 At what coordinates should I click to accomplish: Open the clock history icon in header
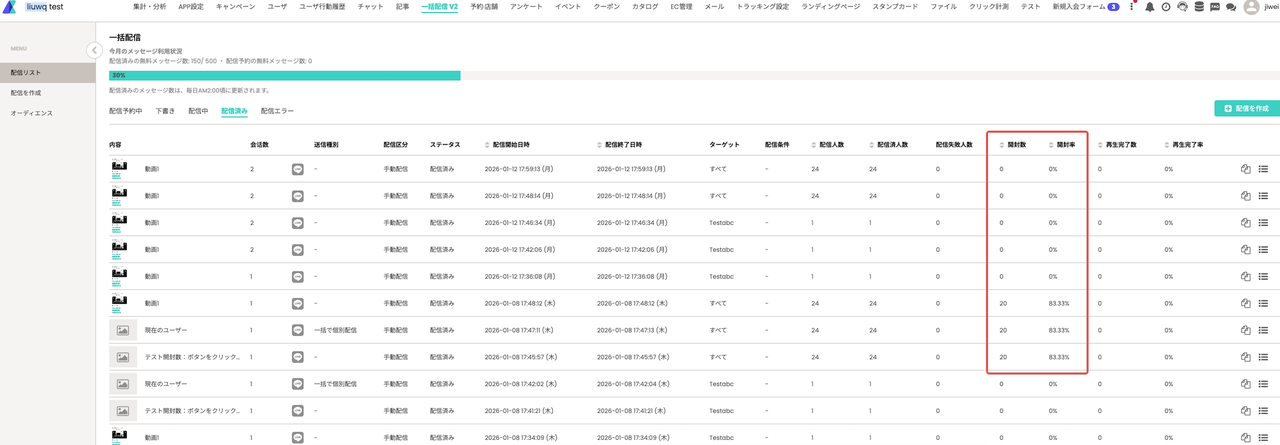[x=1166, y=7]
